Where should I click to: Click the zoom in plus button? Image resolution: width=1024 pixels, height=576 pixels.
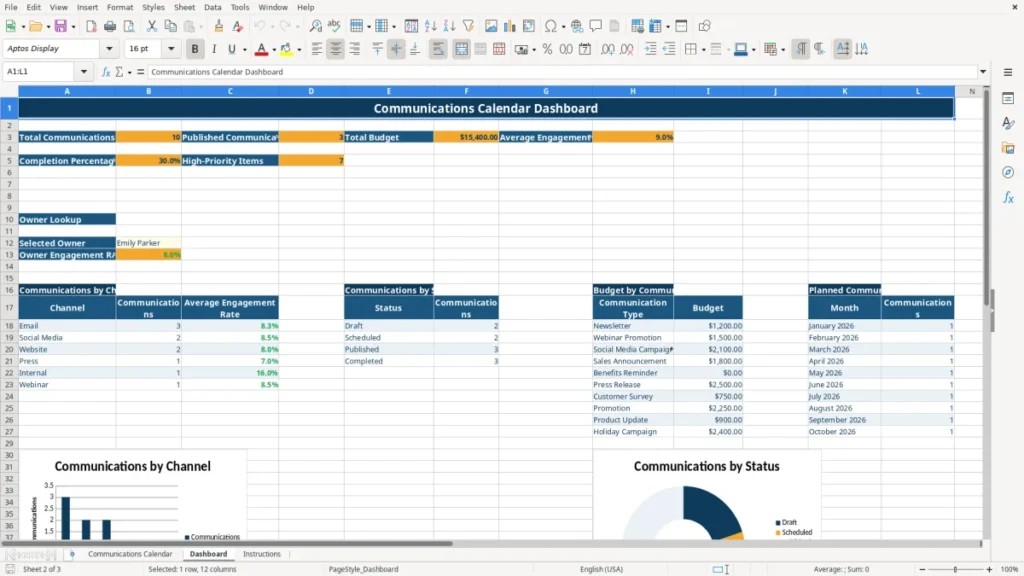point(989,569)
